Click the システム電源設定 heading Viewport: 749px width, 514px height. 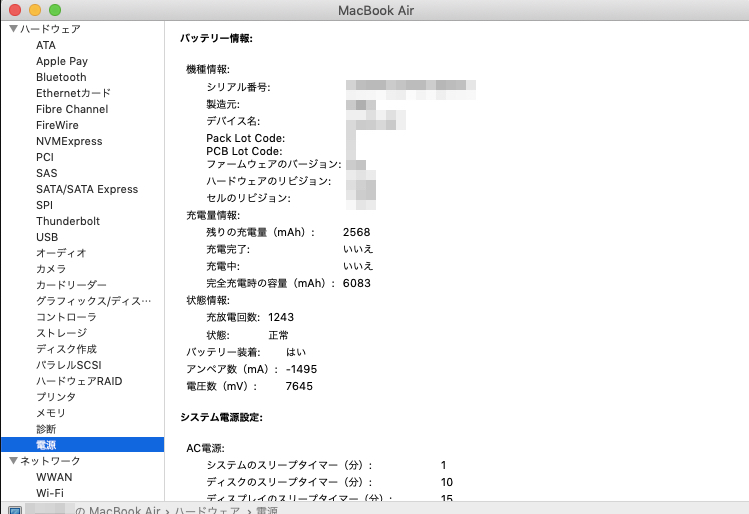pyautogui.click(x=222, y=417)
